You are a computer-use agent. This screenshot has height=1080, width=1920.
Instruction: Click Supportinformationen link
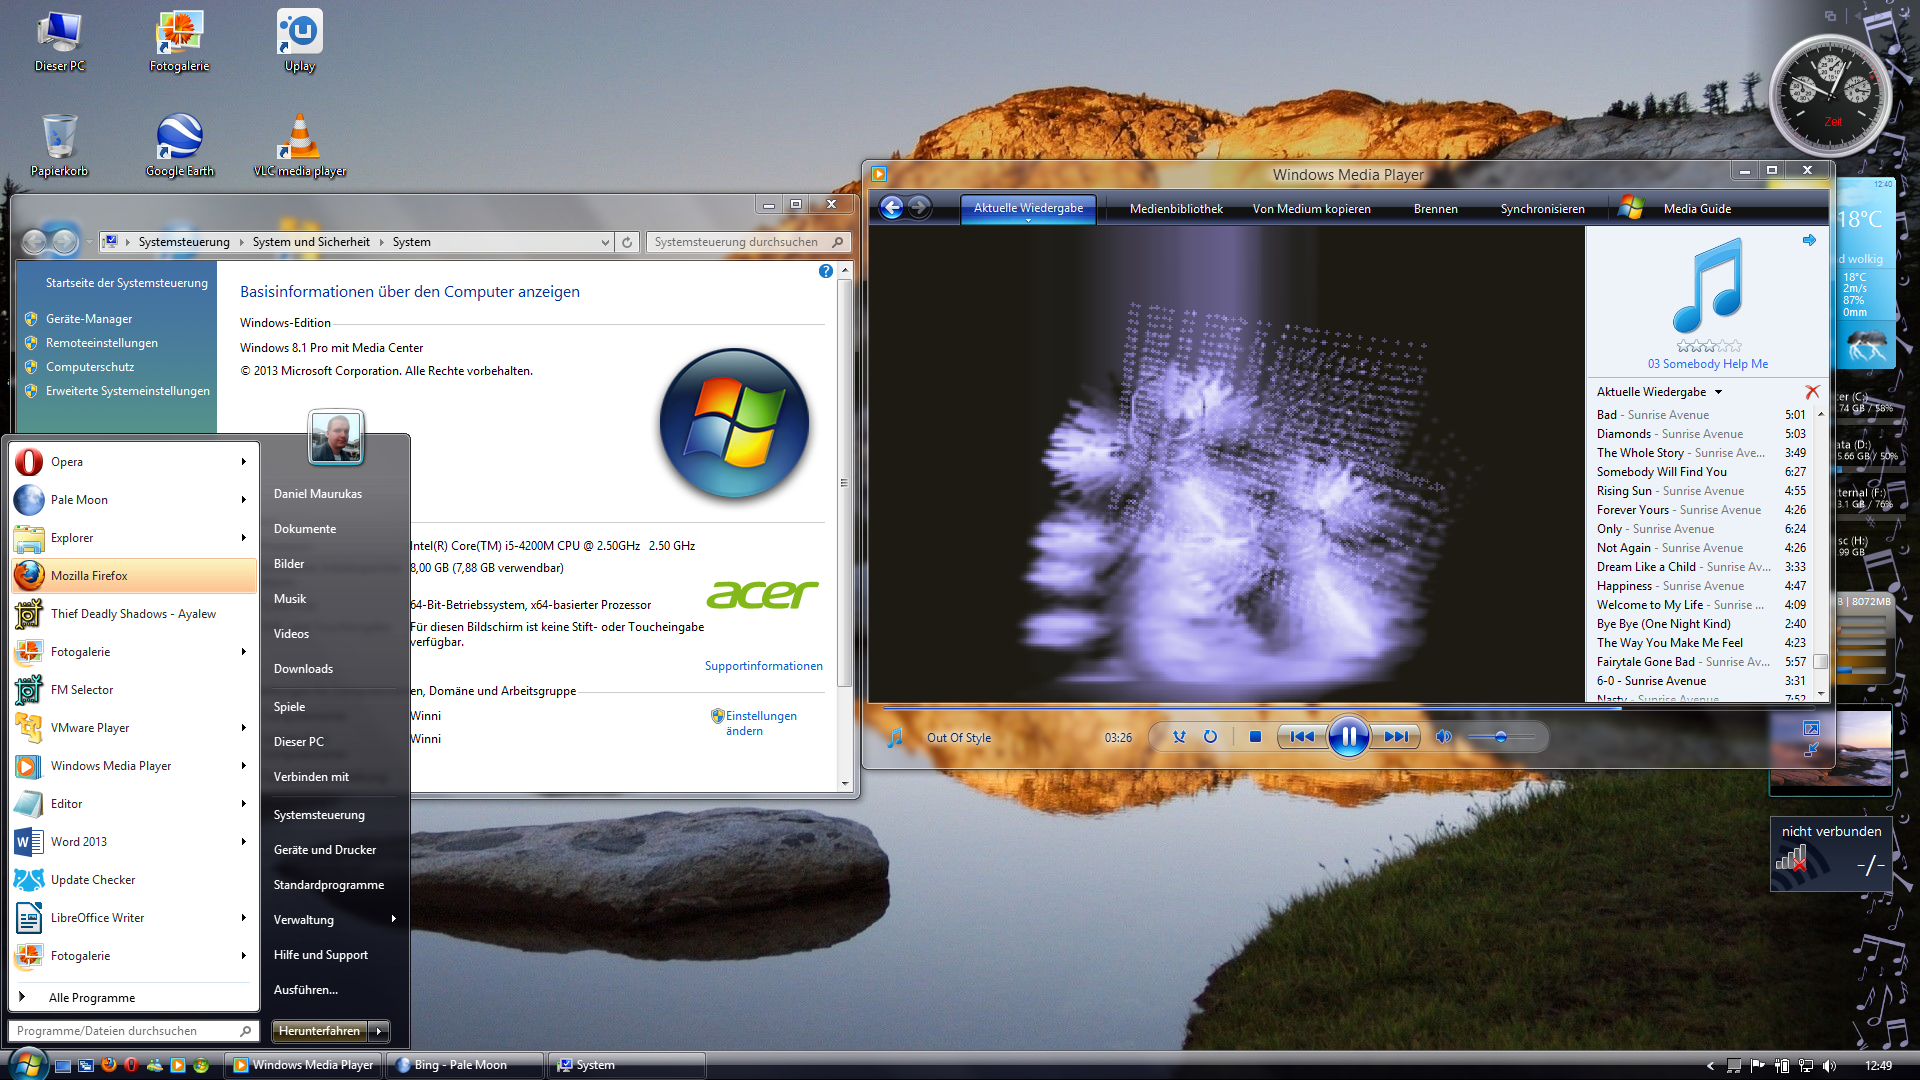tap(764, 666)
